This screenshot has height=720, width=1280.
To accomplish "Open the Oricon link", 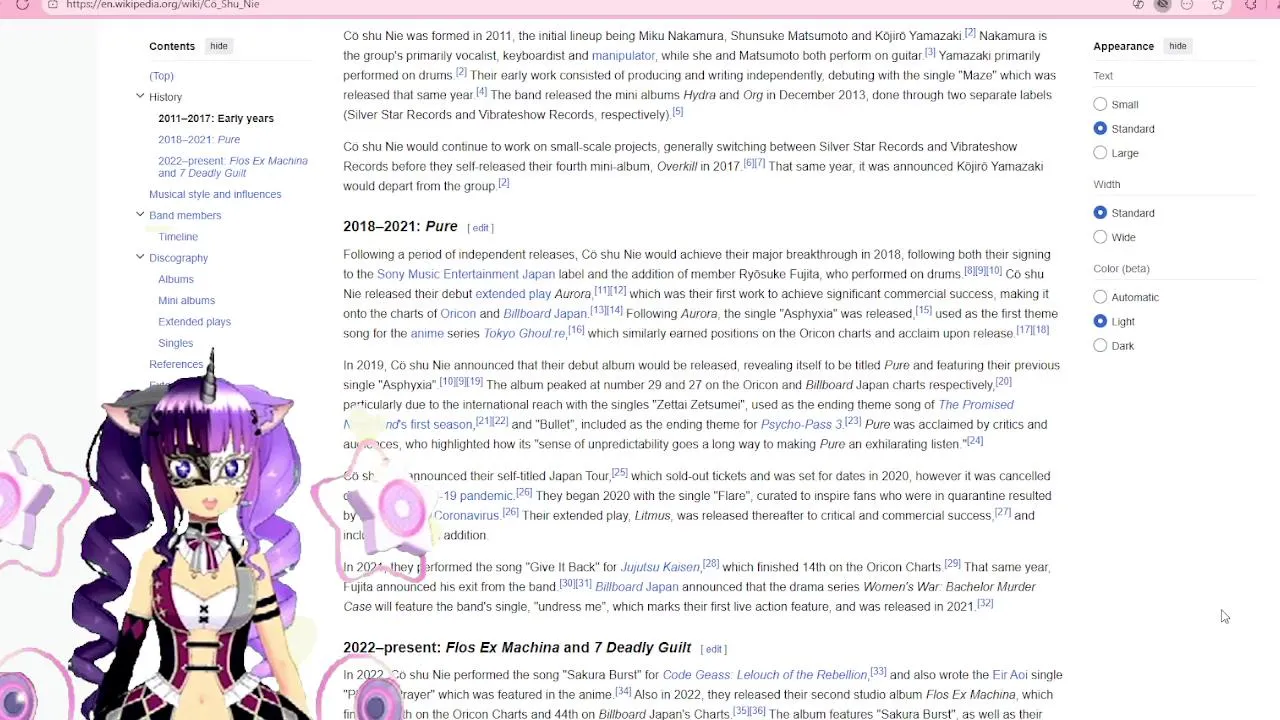I will coord(458,314).
